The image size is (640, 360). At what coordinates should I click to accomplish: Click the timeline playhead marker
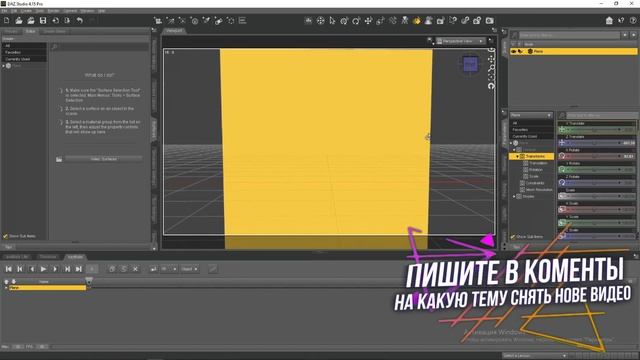coord(89,281)
